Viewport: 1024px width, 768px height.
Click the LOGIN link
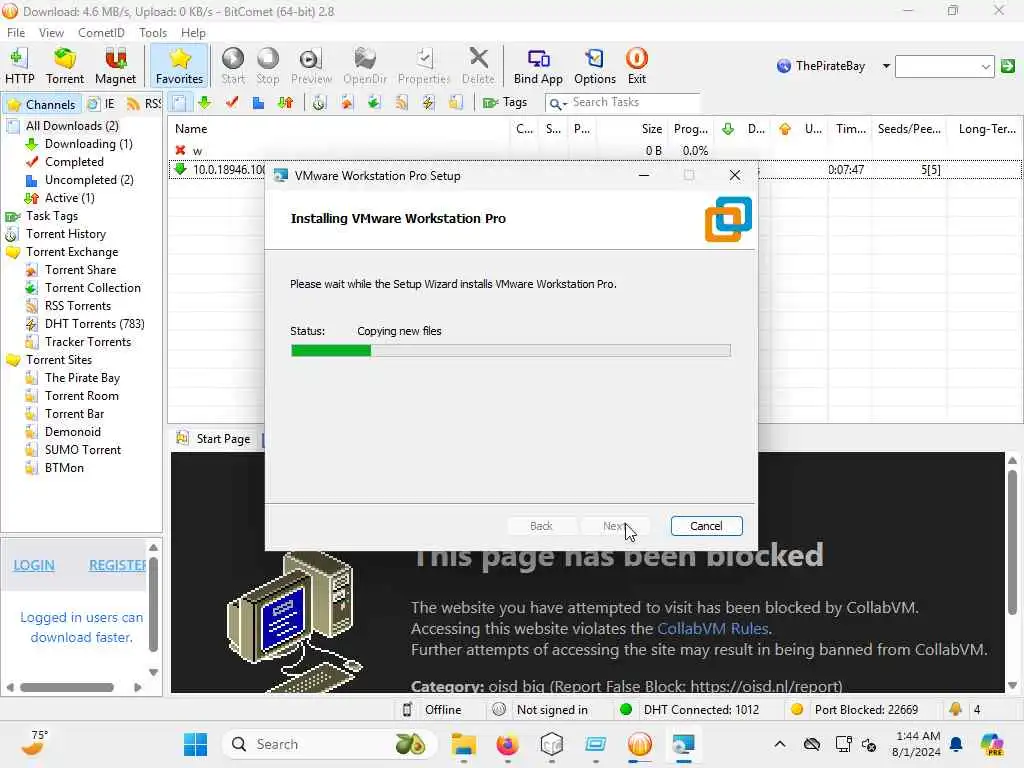tap(34, 566)
